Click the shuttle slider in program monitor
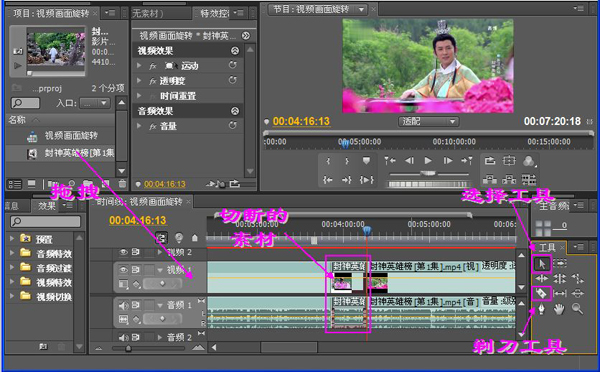 coord(429,174)
